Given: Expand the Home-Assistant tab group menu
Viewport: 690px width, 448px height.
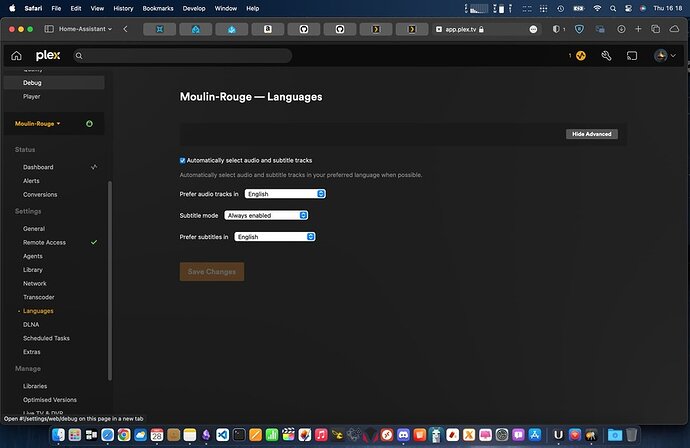Looking at the screenshot, I should [x=85, y=29].
